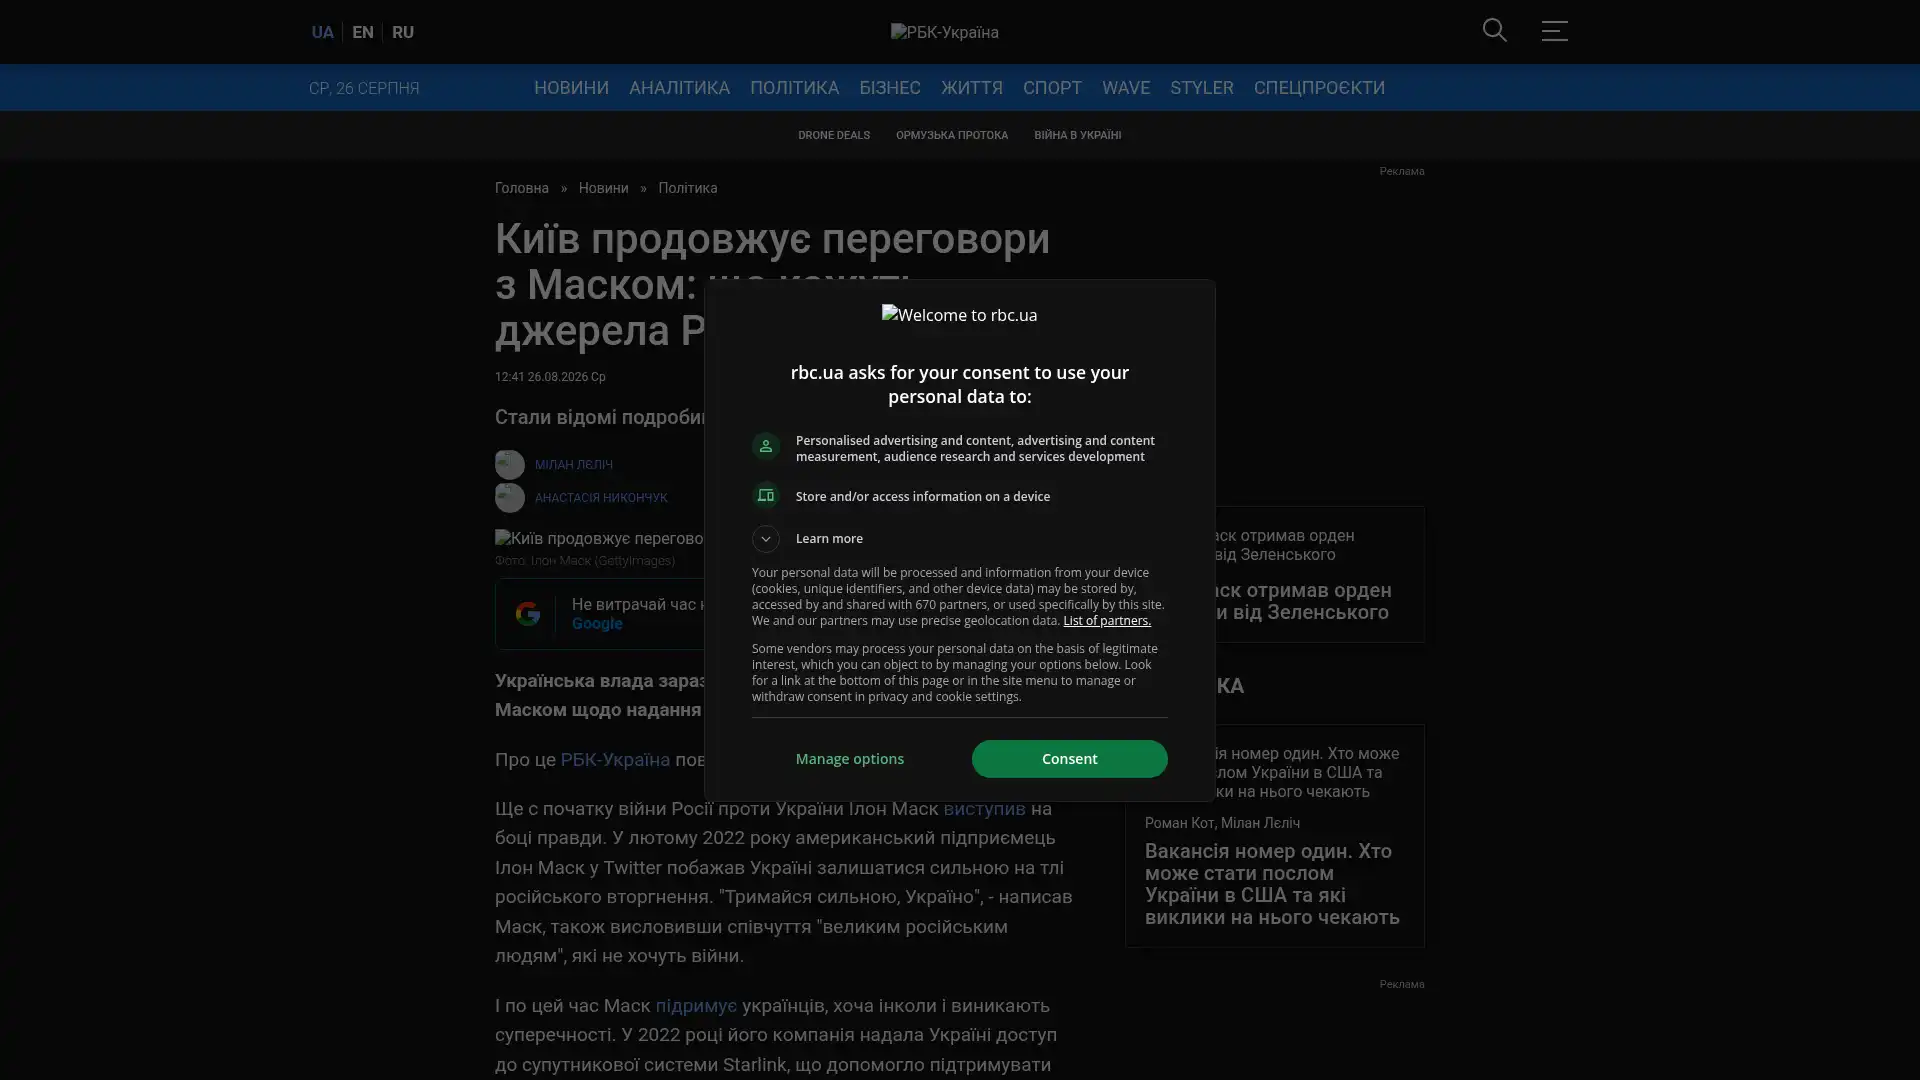The height and width of the screenshot is (1080, 1920).
Task: Open Анастасія Никончук author avatar
Action: click(x=509, y=497)
